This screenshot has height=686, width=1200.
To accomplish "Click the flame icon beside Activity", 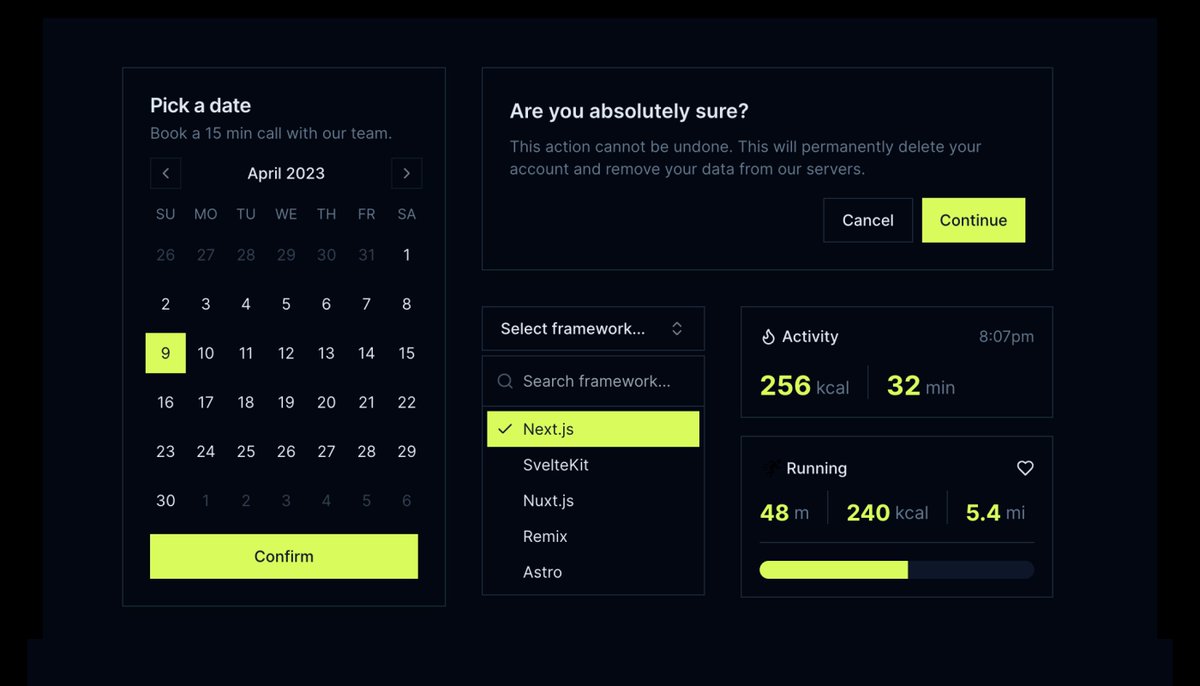I will (768, 337).
